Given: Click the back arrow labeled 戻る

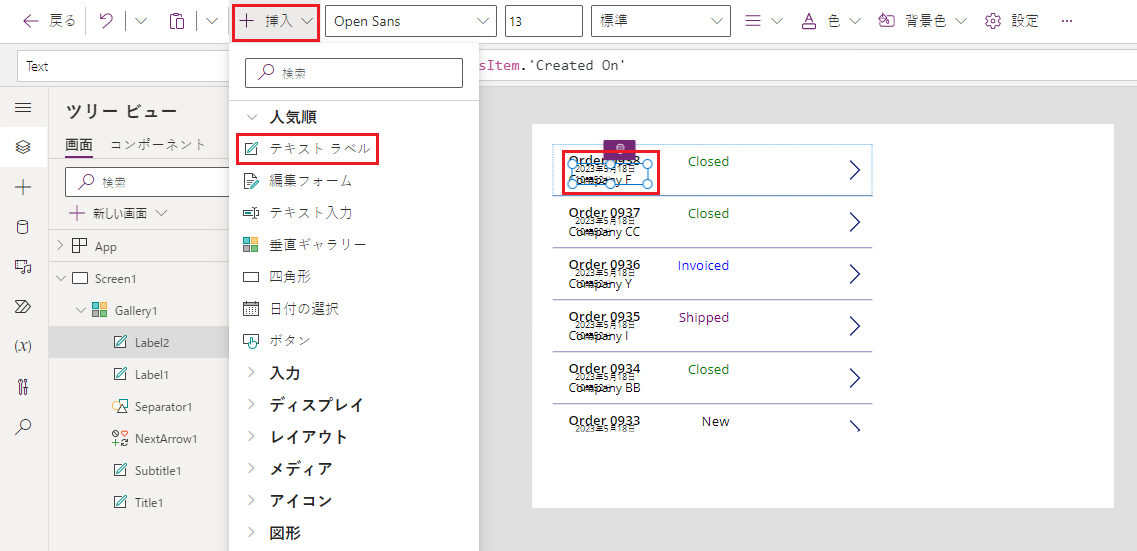Looking at the screenshot, I should coord(49,21).
